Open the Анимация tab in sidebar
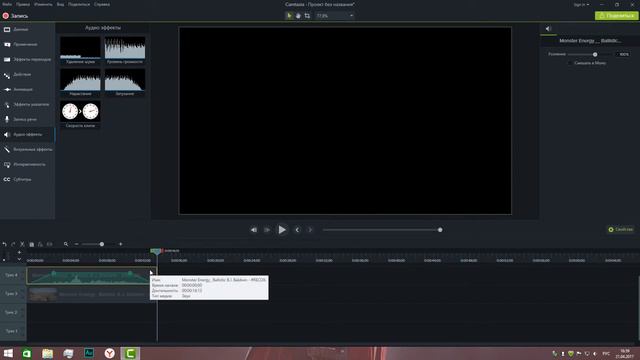Image resolution: width=640 pixels, height=360 pixels. (x=27, y=89)
